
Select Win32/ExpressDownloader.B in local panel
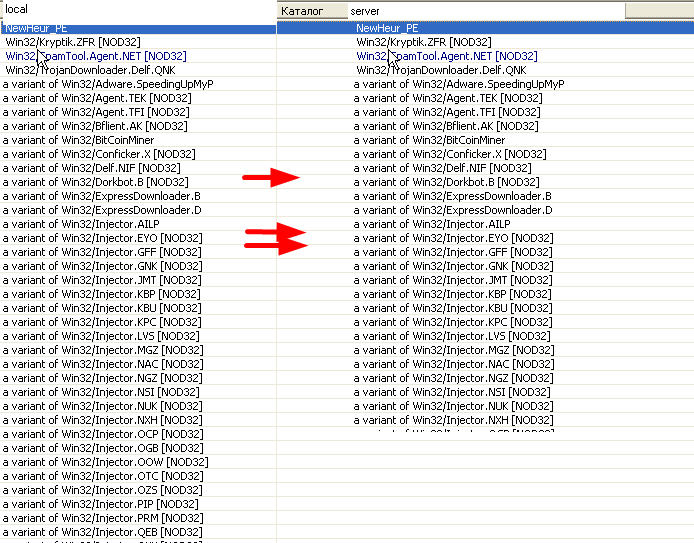(101, 196)
